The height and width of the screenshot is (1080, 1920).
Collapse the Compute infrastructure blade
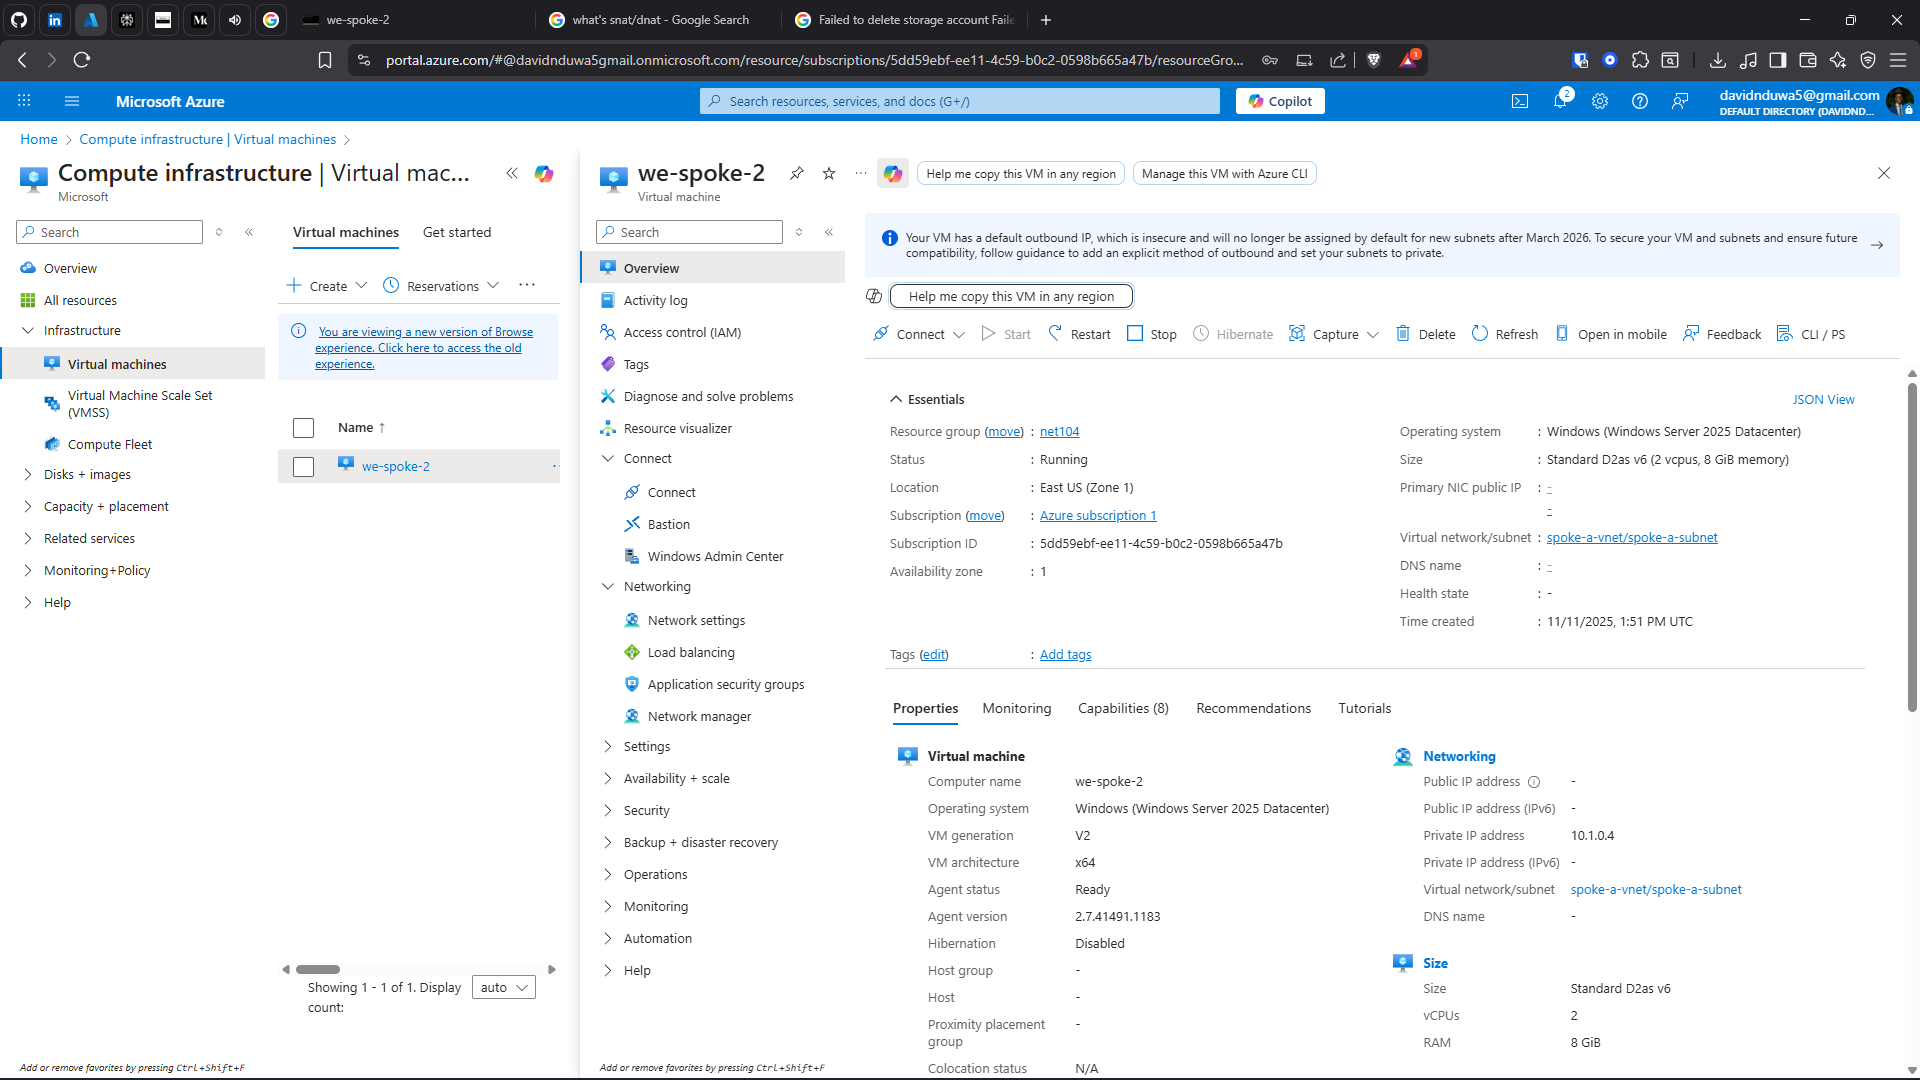point(512,173)
